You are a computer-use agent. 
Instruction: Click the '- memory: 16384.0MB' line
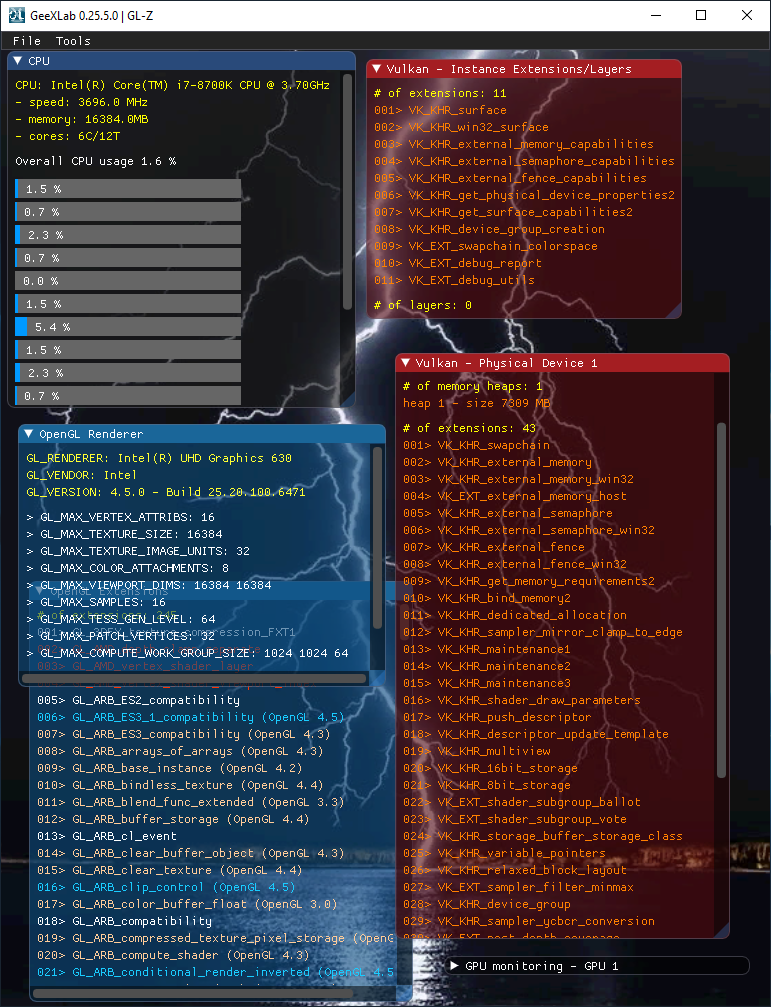point(82,119)
